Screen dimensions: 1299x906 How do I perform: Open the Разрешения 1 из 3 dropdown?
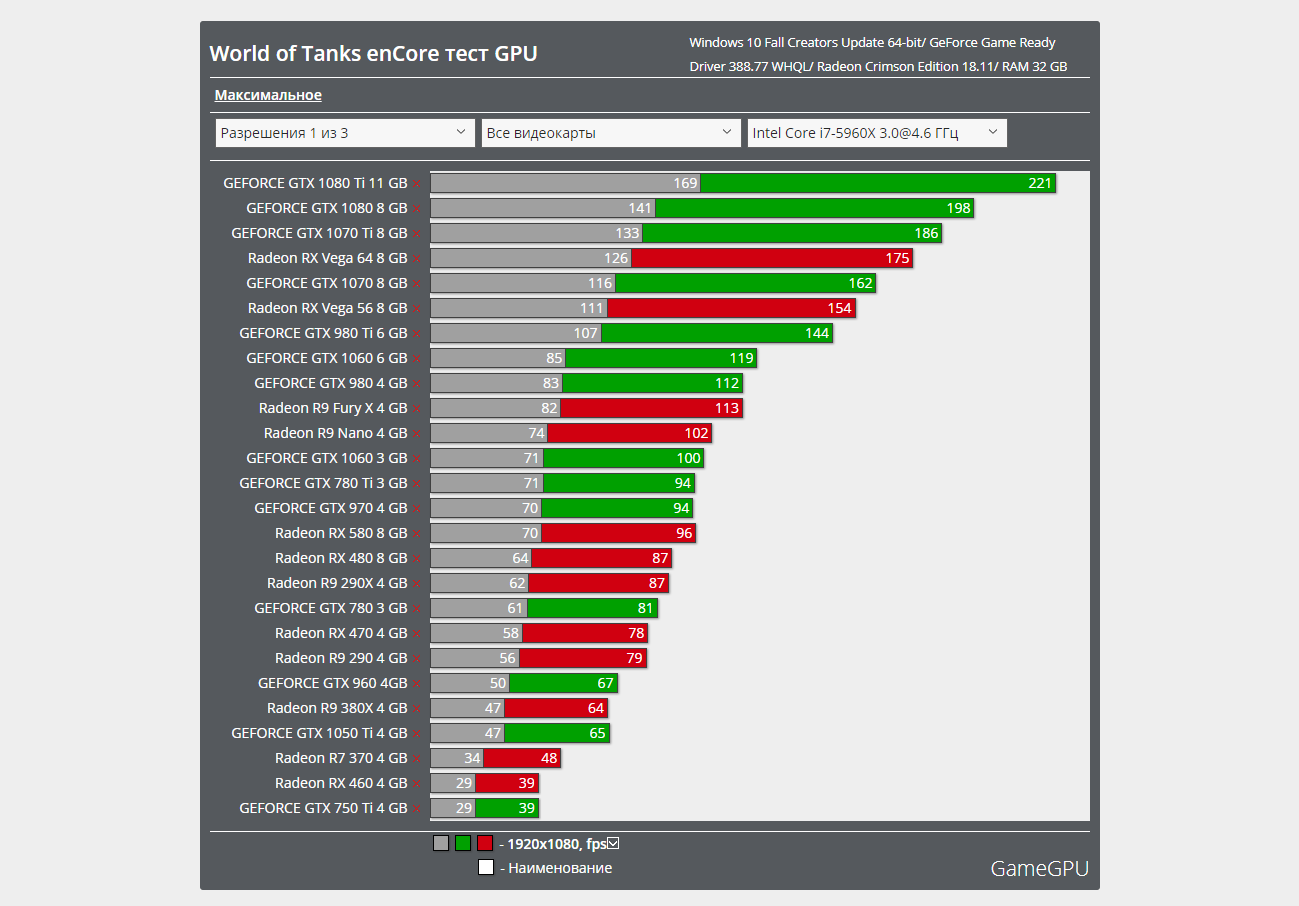pyautogui.click(x=345, y=133)
